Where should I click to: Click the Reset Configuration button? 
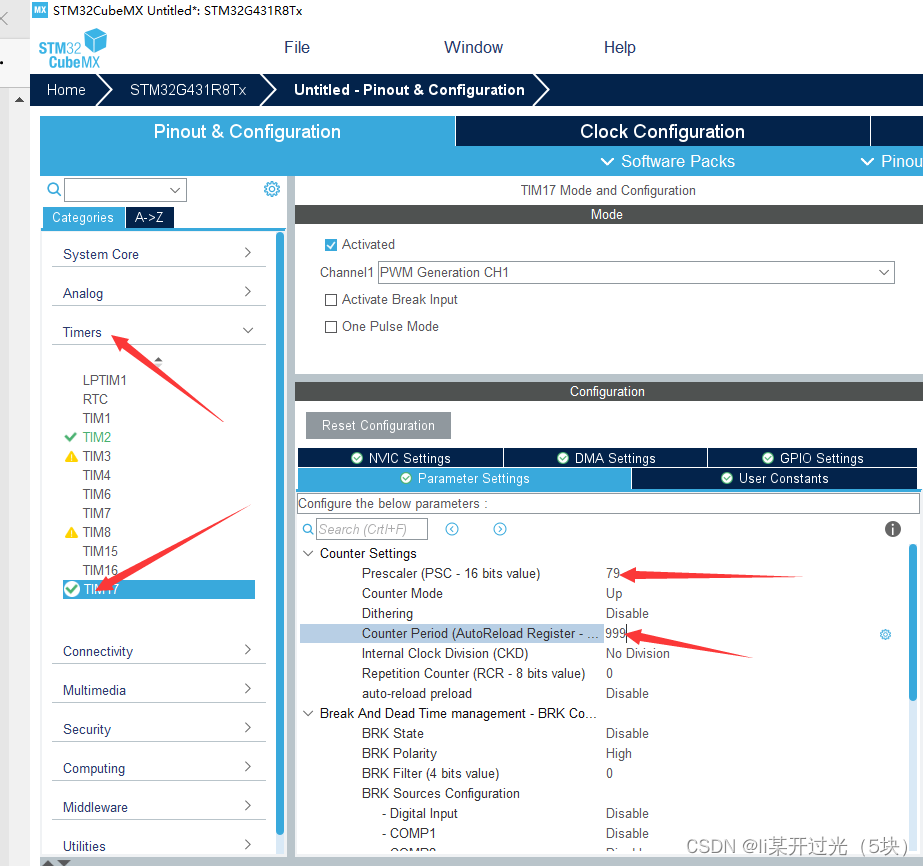point(379,425)
